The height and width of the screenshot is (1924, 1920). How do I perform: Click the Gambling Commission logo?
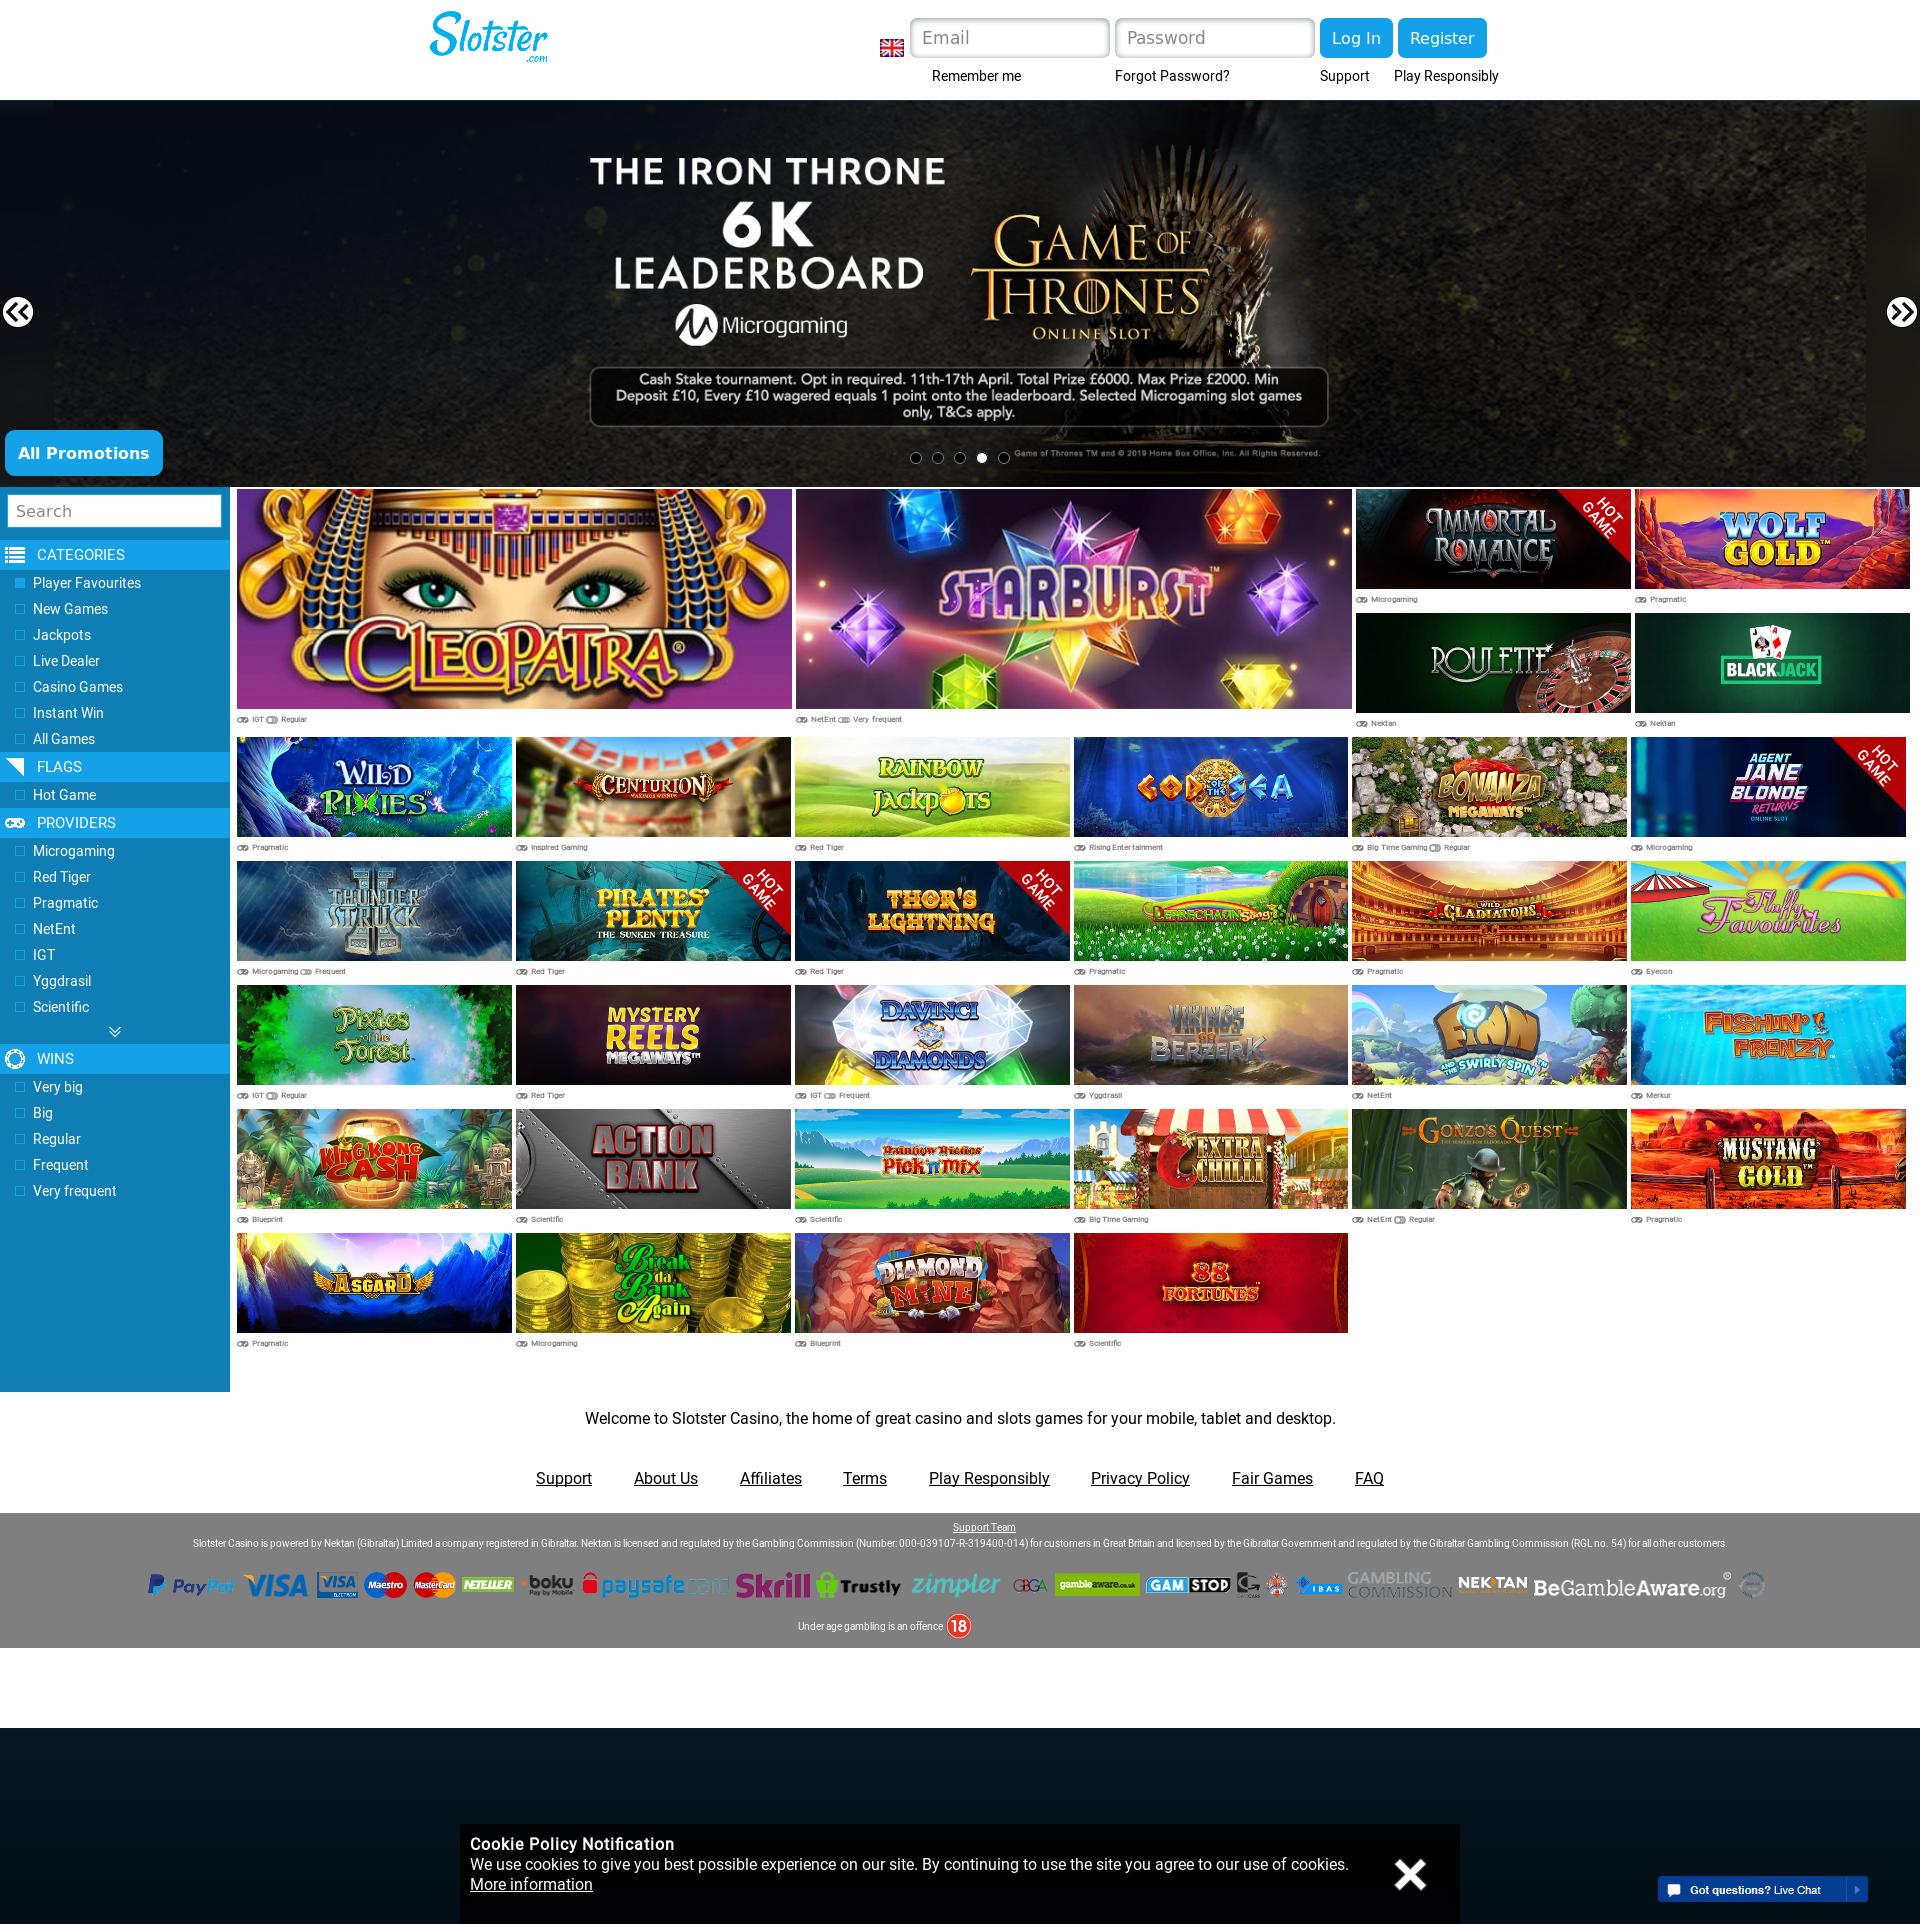[1399, 1585]
